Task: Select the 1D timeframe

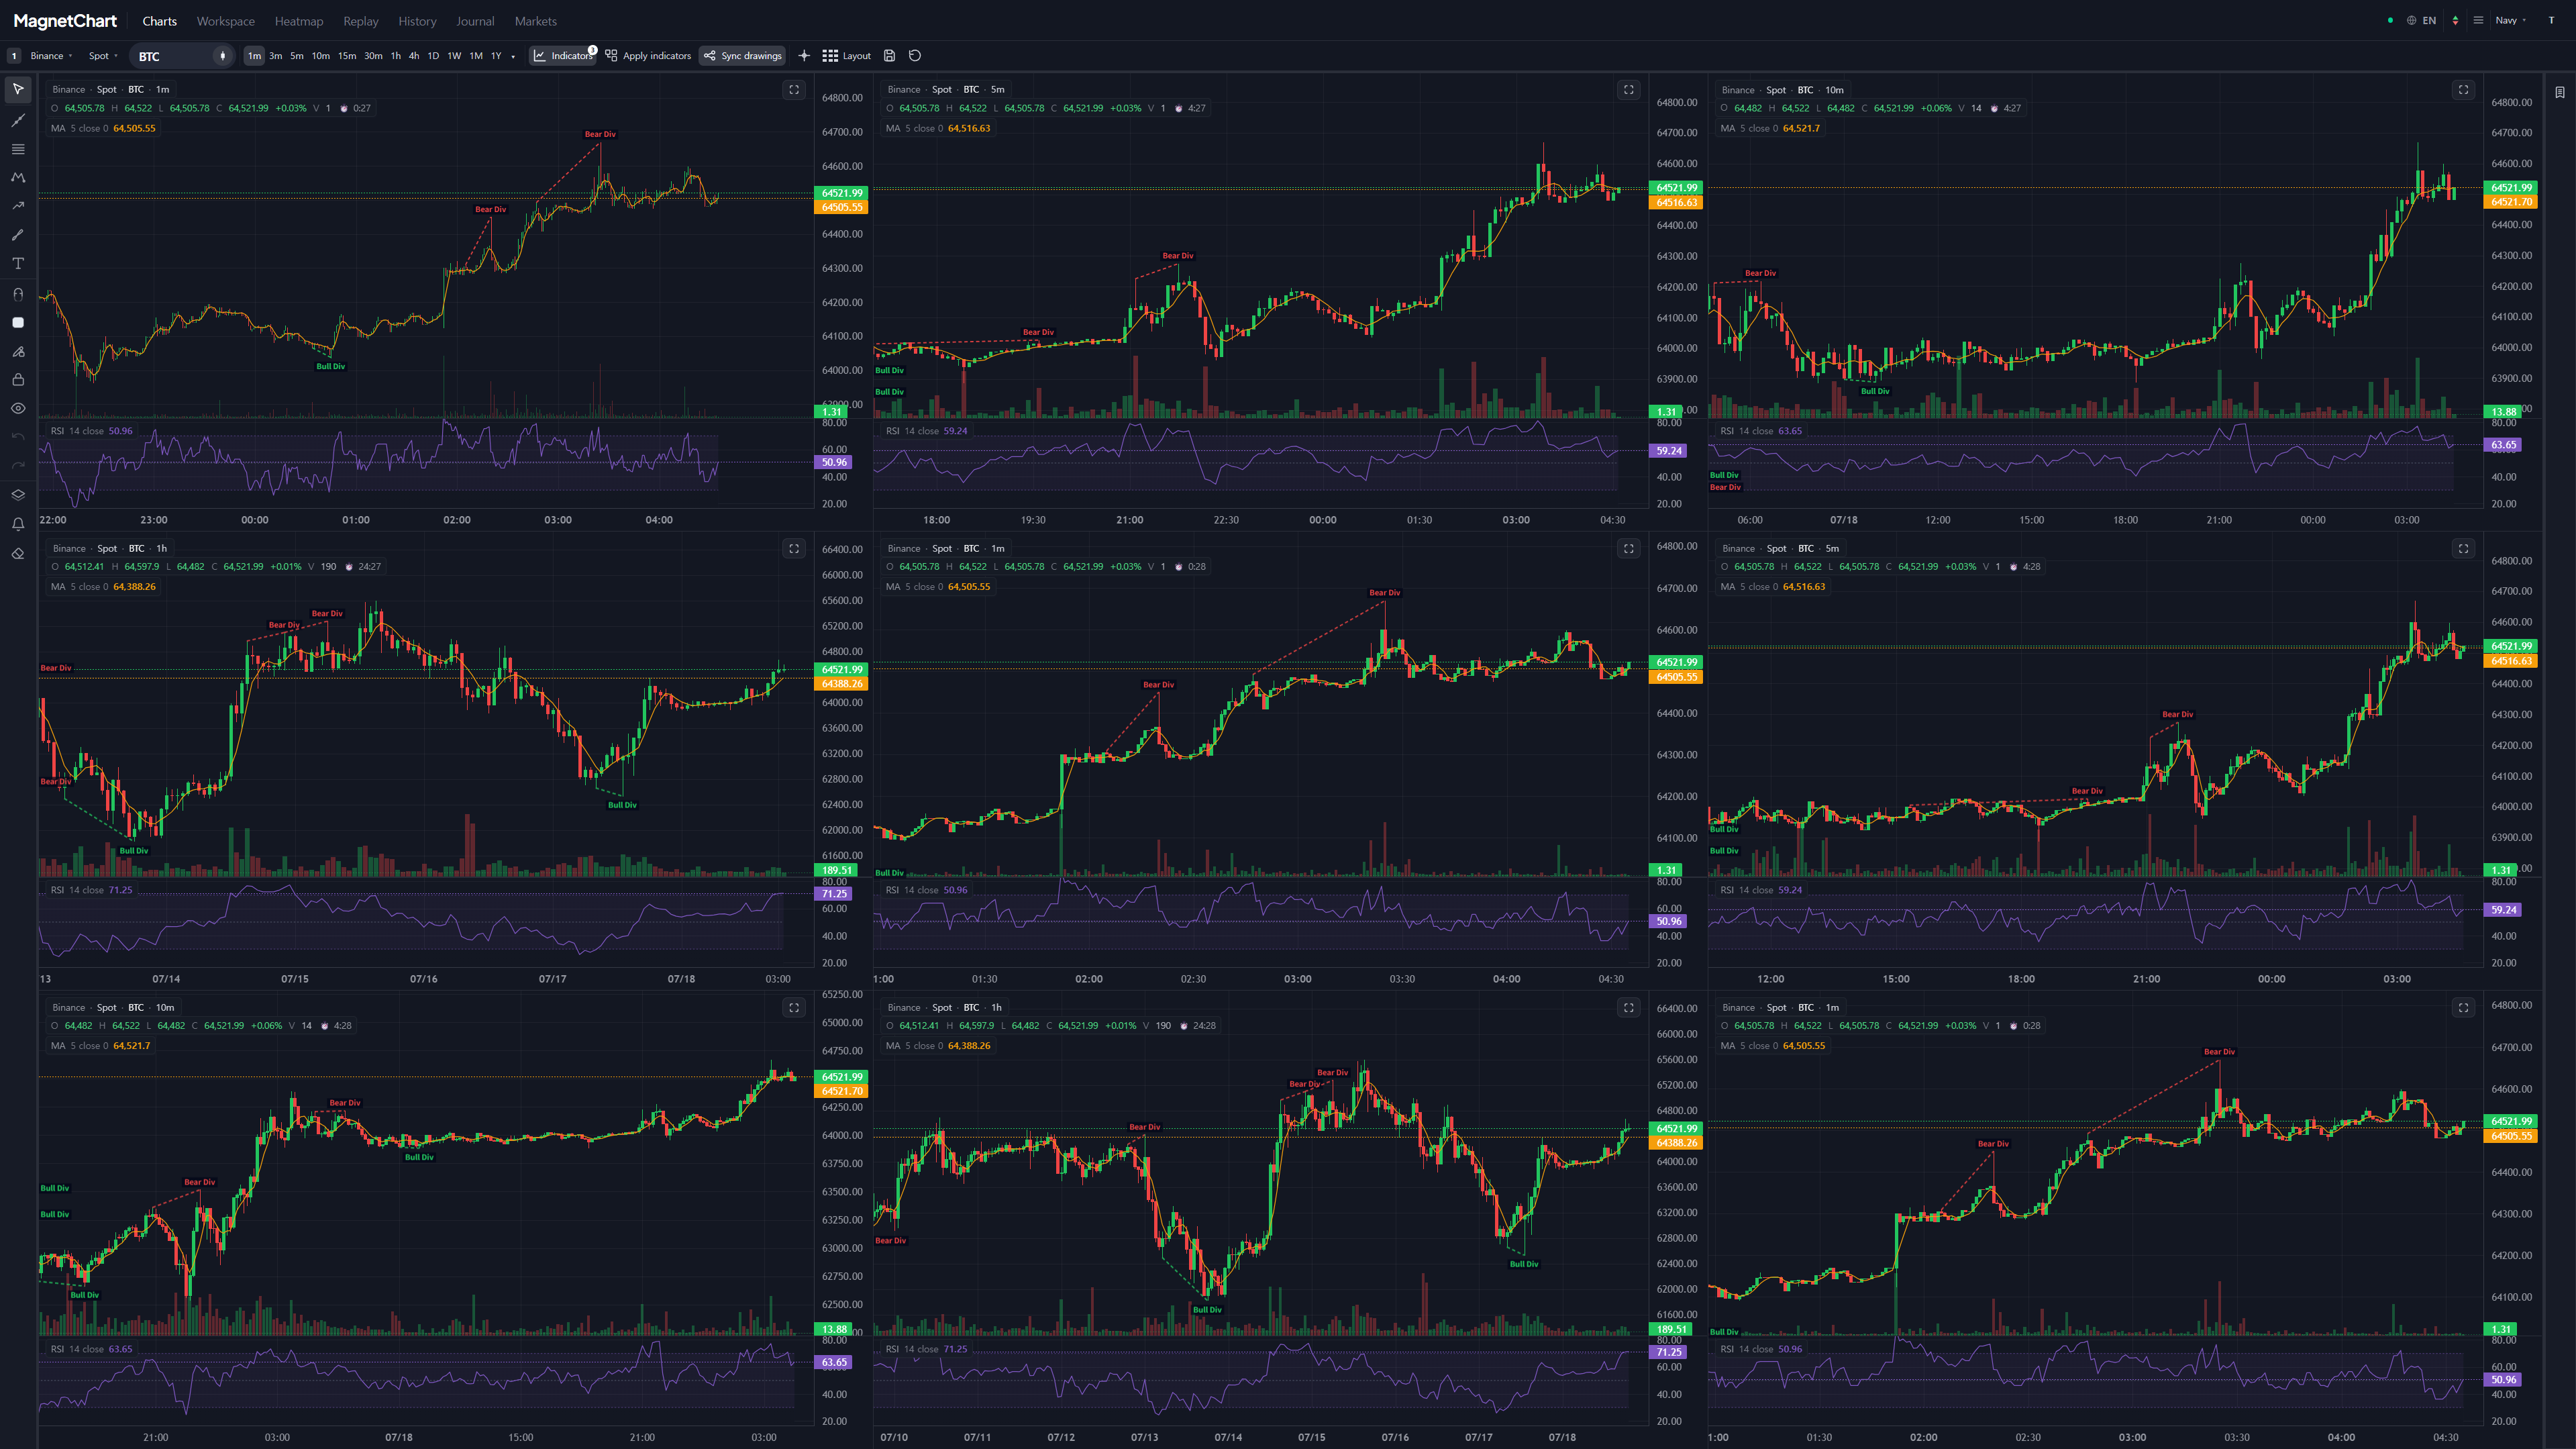Action: point(433,56)
